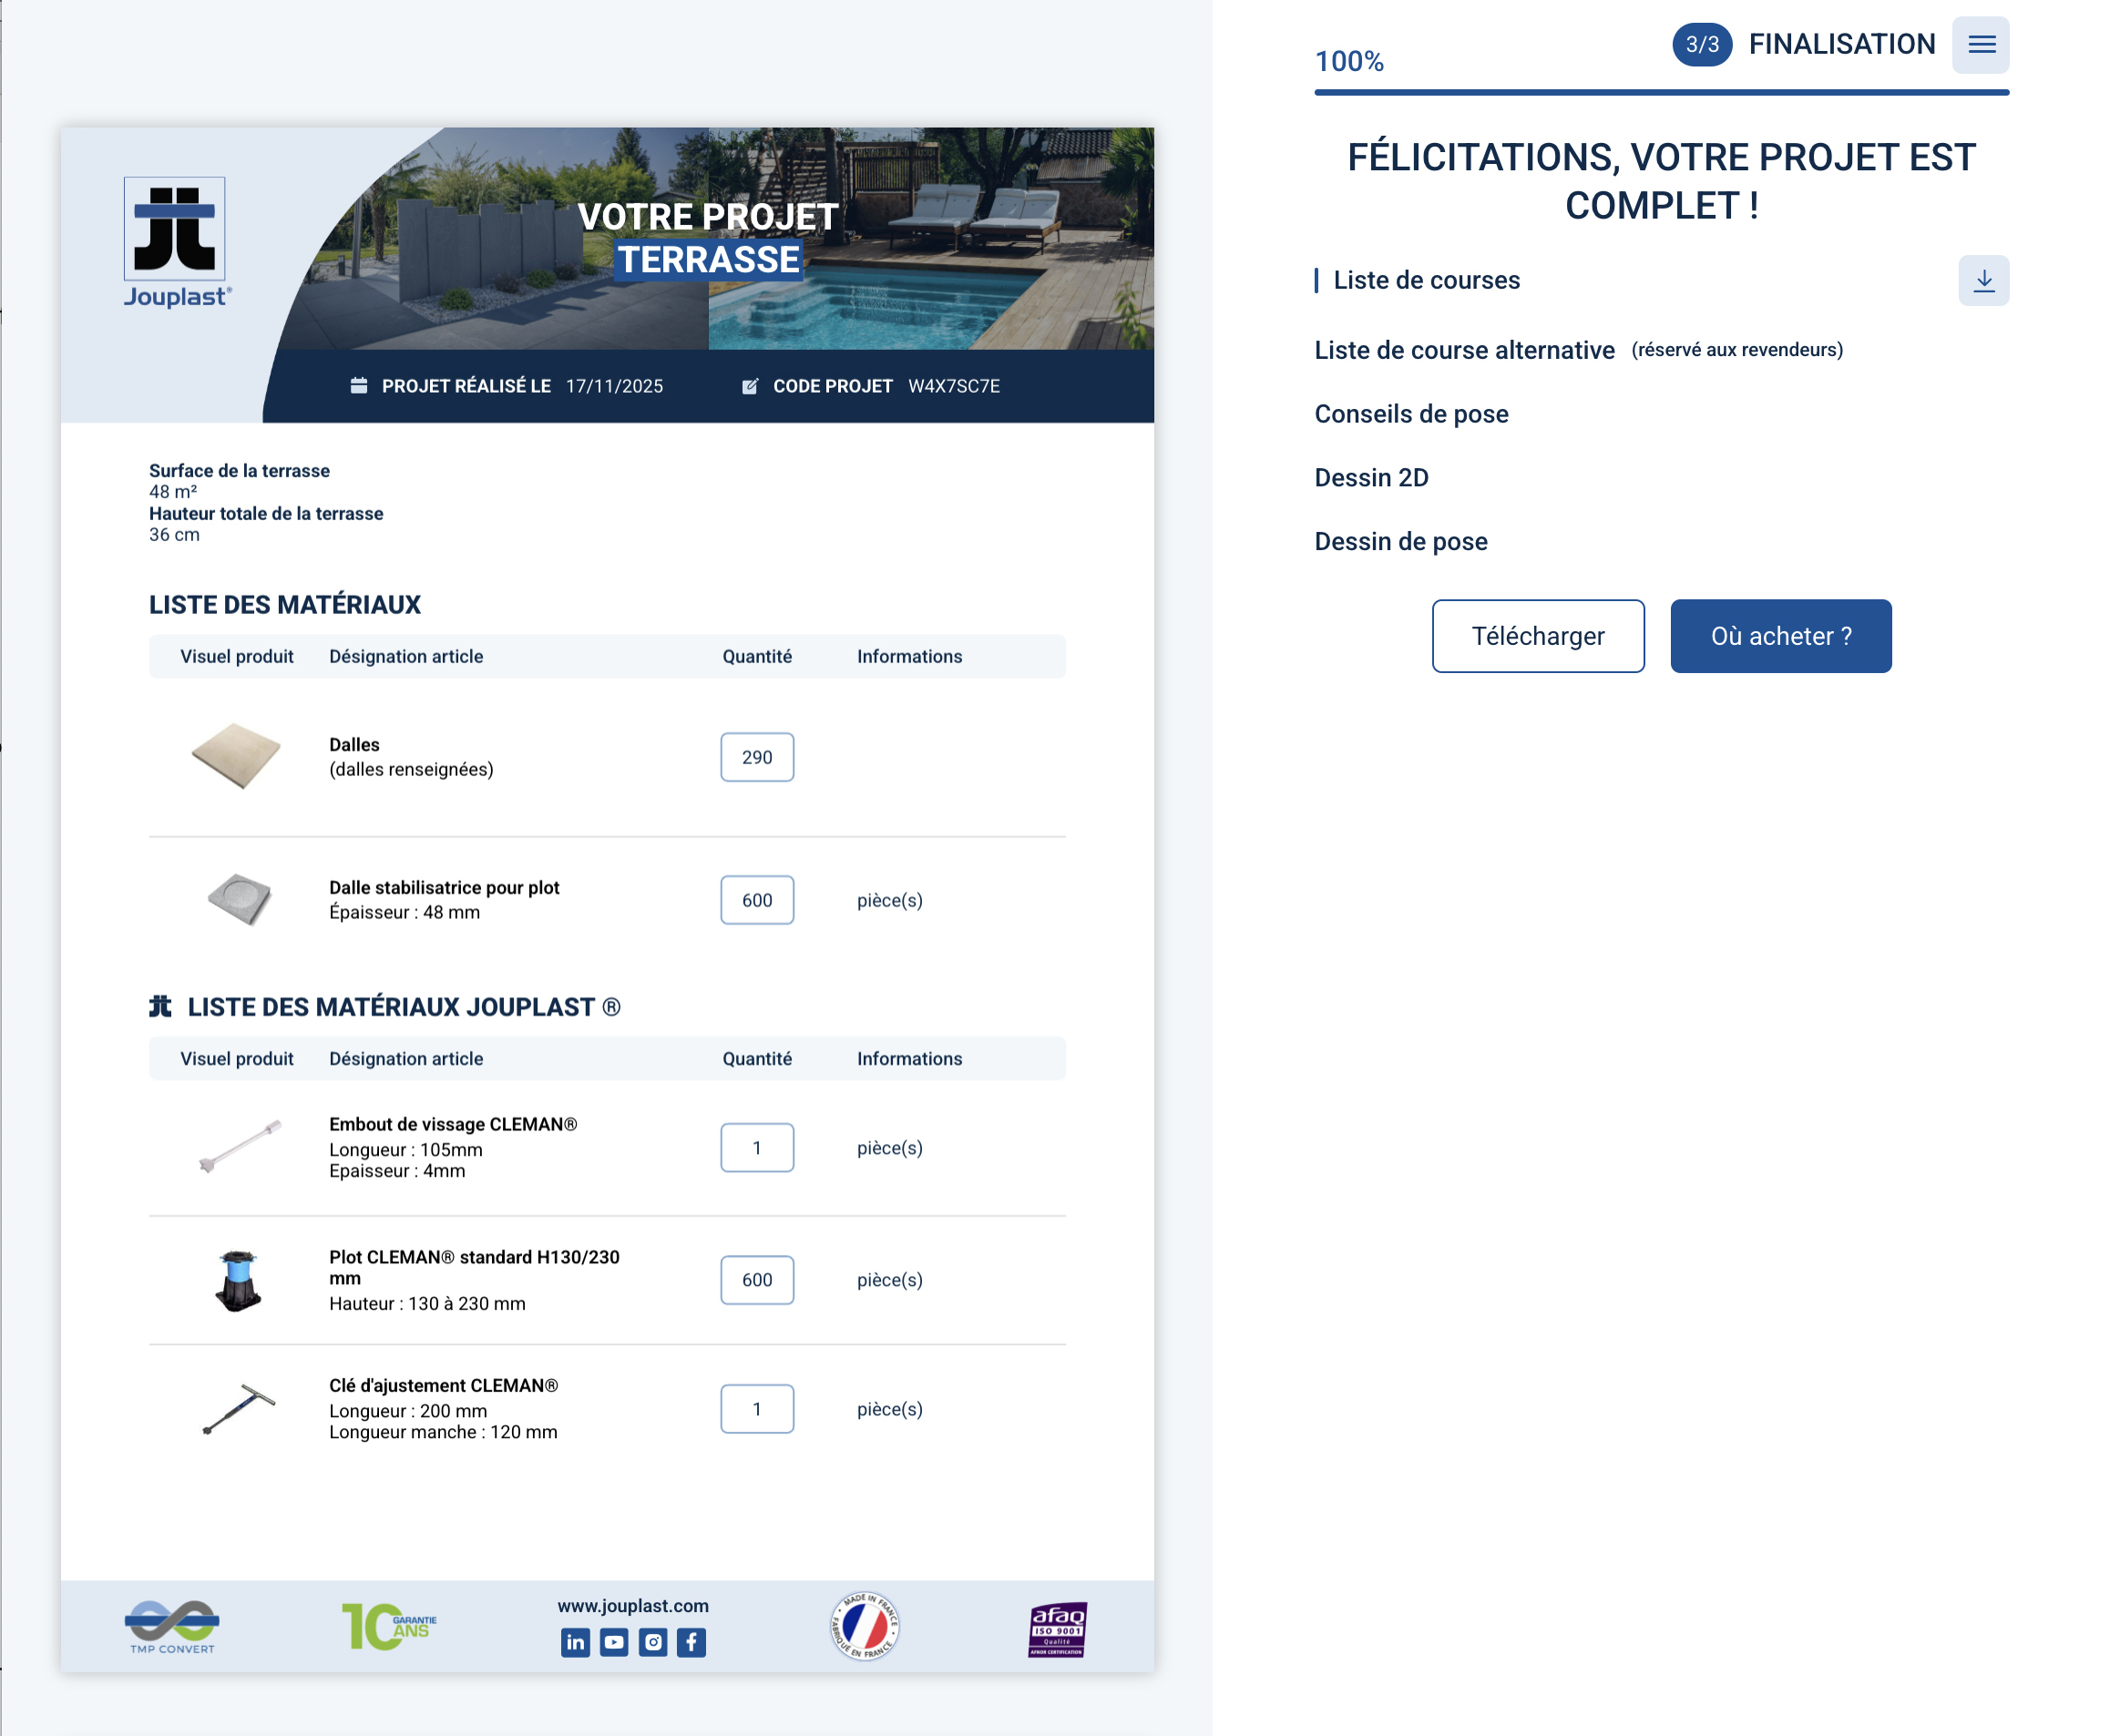Click the afaq ISO 9001 badge
The height and width of the screenshot is (1736, 2110).
(x=1057, y=1629)
